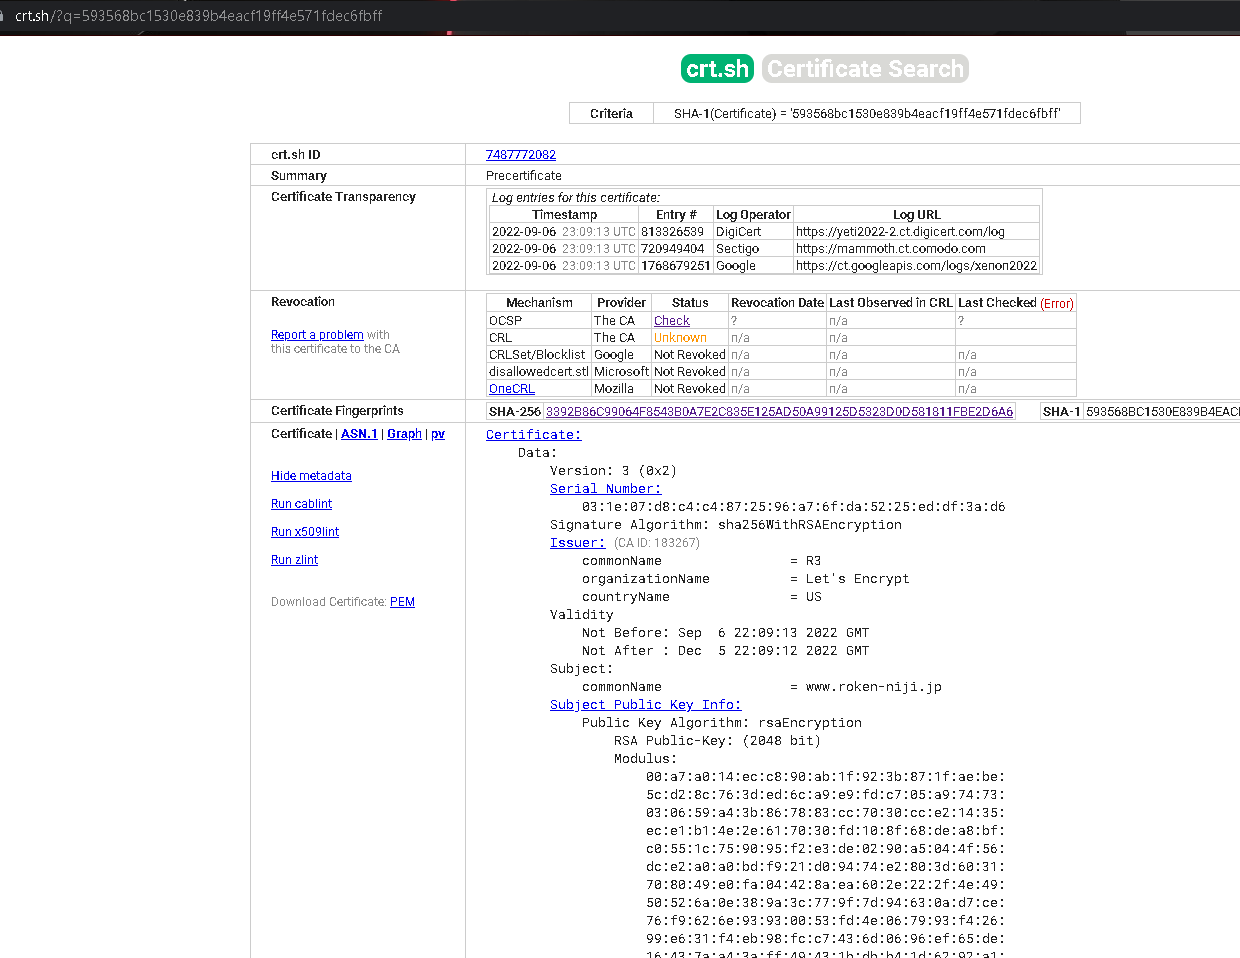Click entry number 813326539
Image resolution: width=1240 pixels, height=958 pixels.
pyautogui.click(x=672, y=232)
